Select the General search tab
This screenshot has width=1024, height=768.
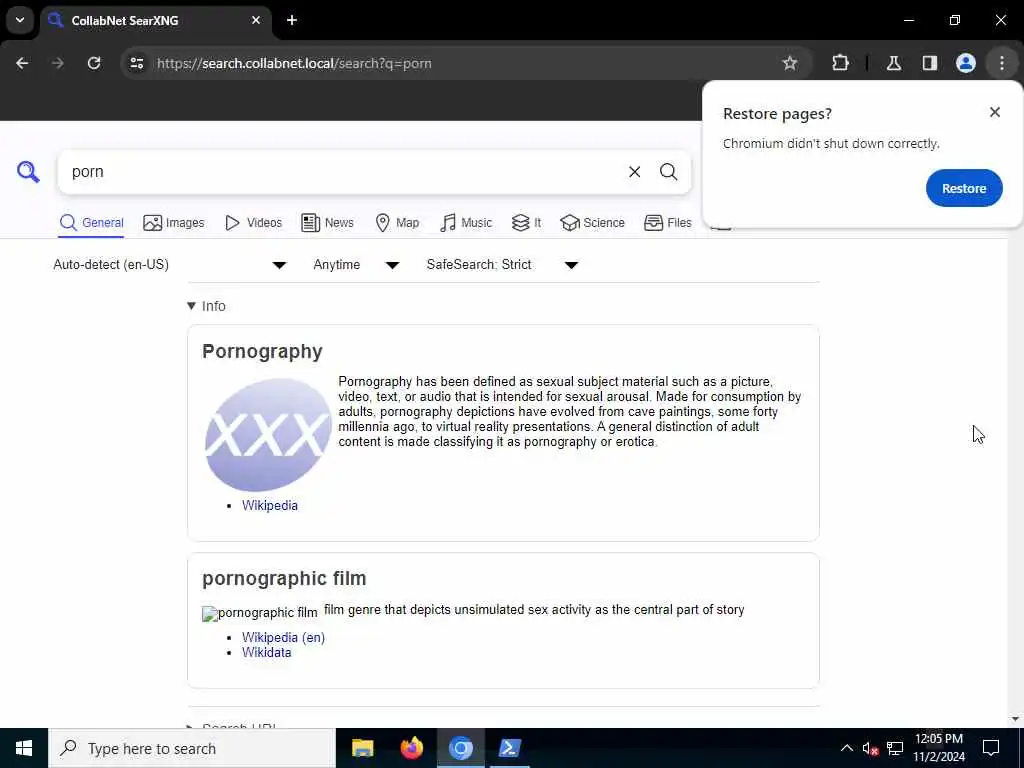click(x=91, y=223)
